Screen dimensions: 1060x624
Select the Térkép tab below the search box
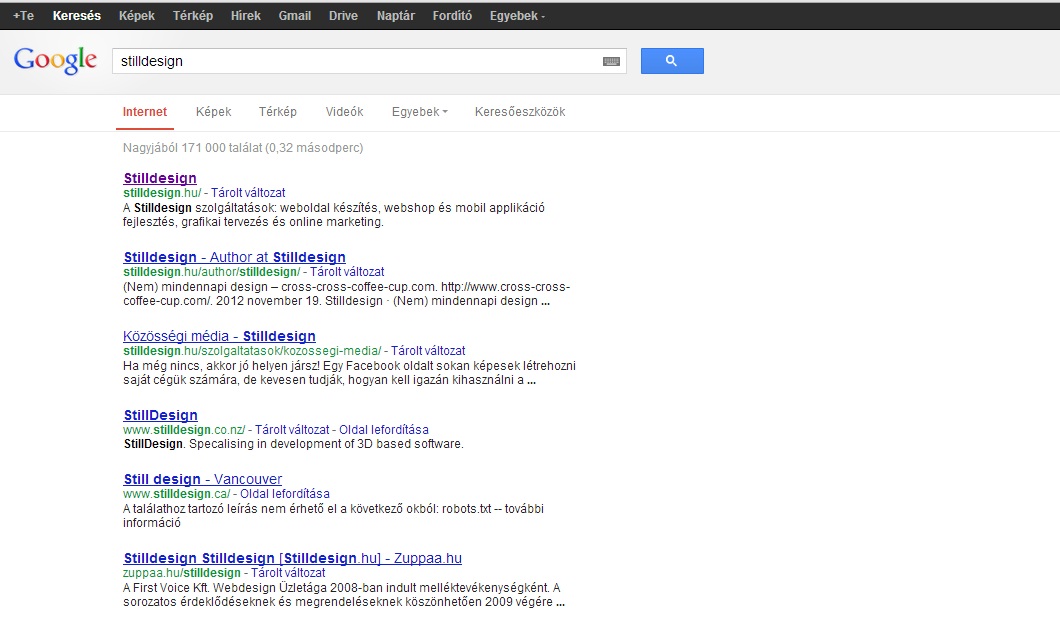(278, 112)
